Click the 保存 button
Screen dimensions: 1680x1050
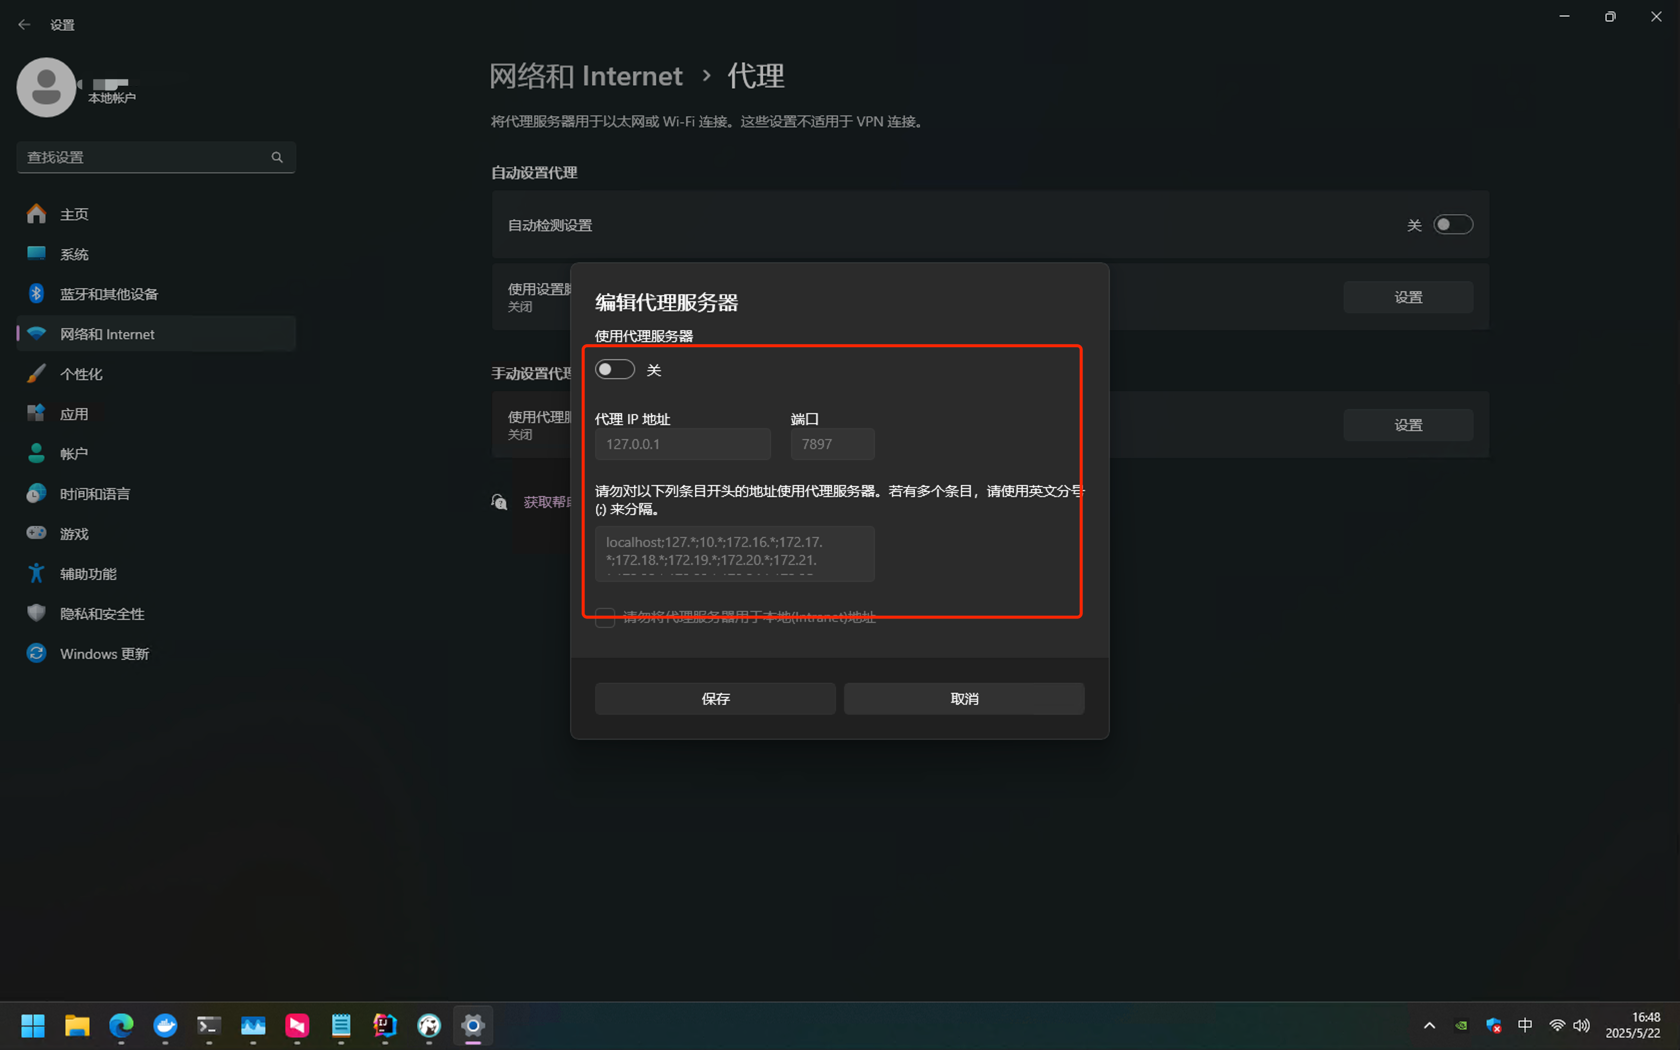point(715,699)
